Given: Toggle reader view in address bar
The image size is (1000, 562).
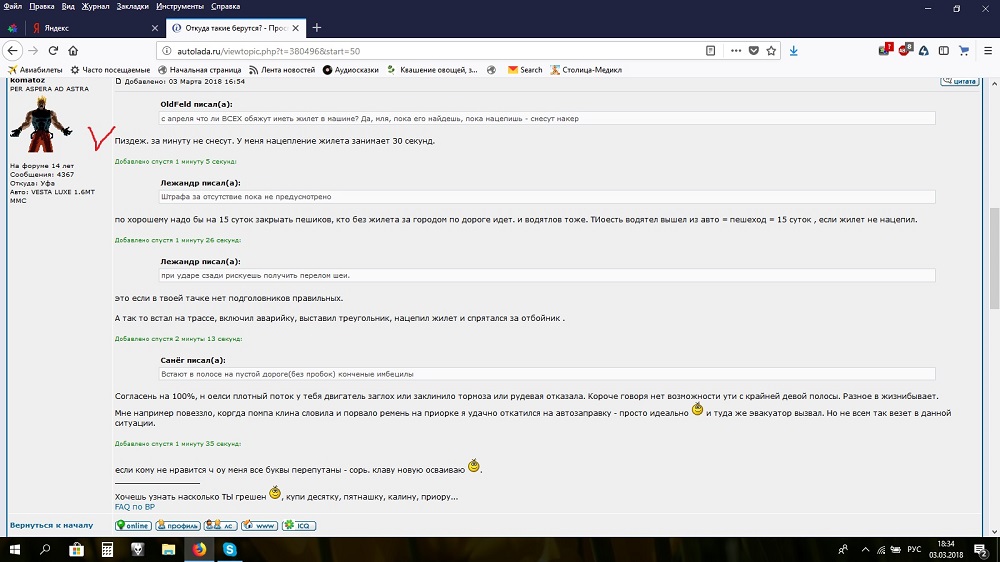Looking at the screenshot, I should point(711,50).
